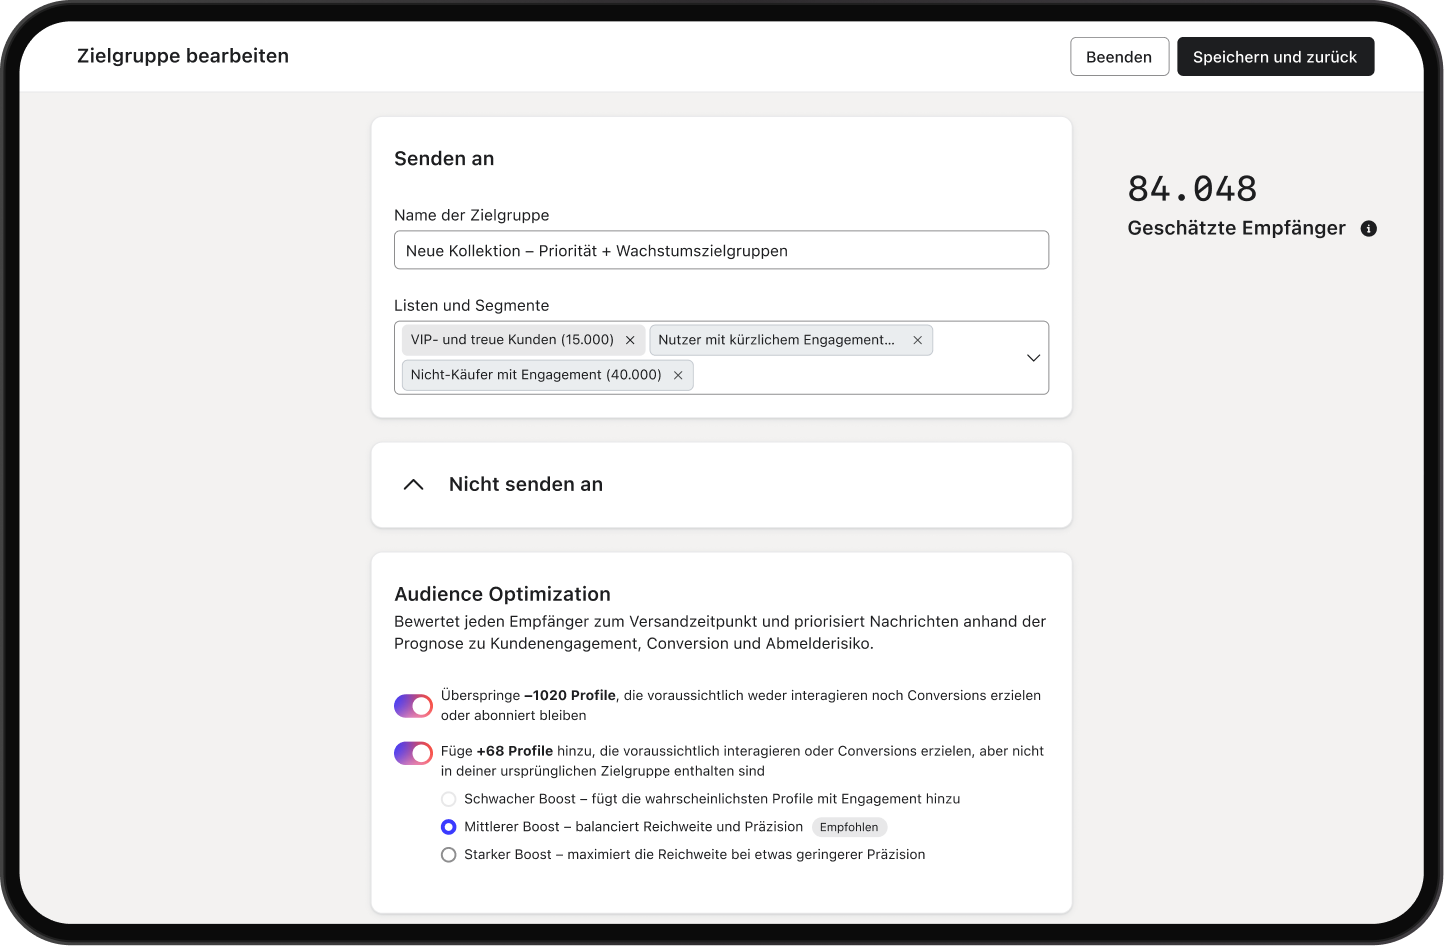This screenshot has width=1444, height=946.
Task: Remove Nutzer mit kürzlichem Engagement tag
Action: 917,340
